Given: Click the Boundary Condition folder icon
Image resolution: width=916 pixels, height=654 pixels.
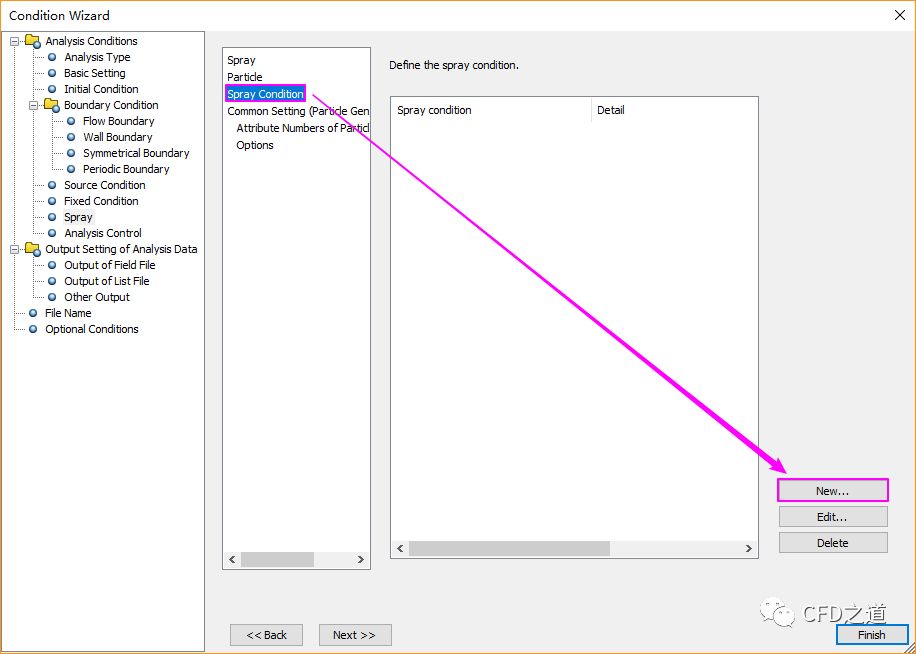Looking at the screenshot, I should coord(51,105).
